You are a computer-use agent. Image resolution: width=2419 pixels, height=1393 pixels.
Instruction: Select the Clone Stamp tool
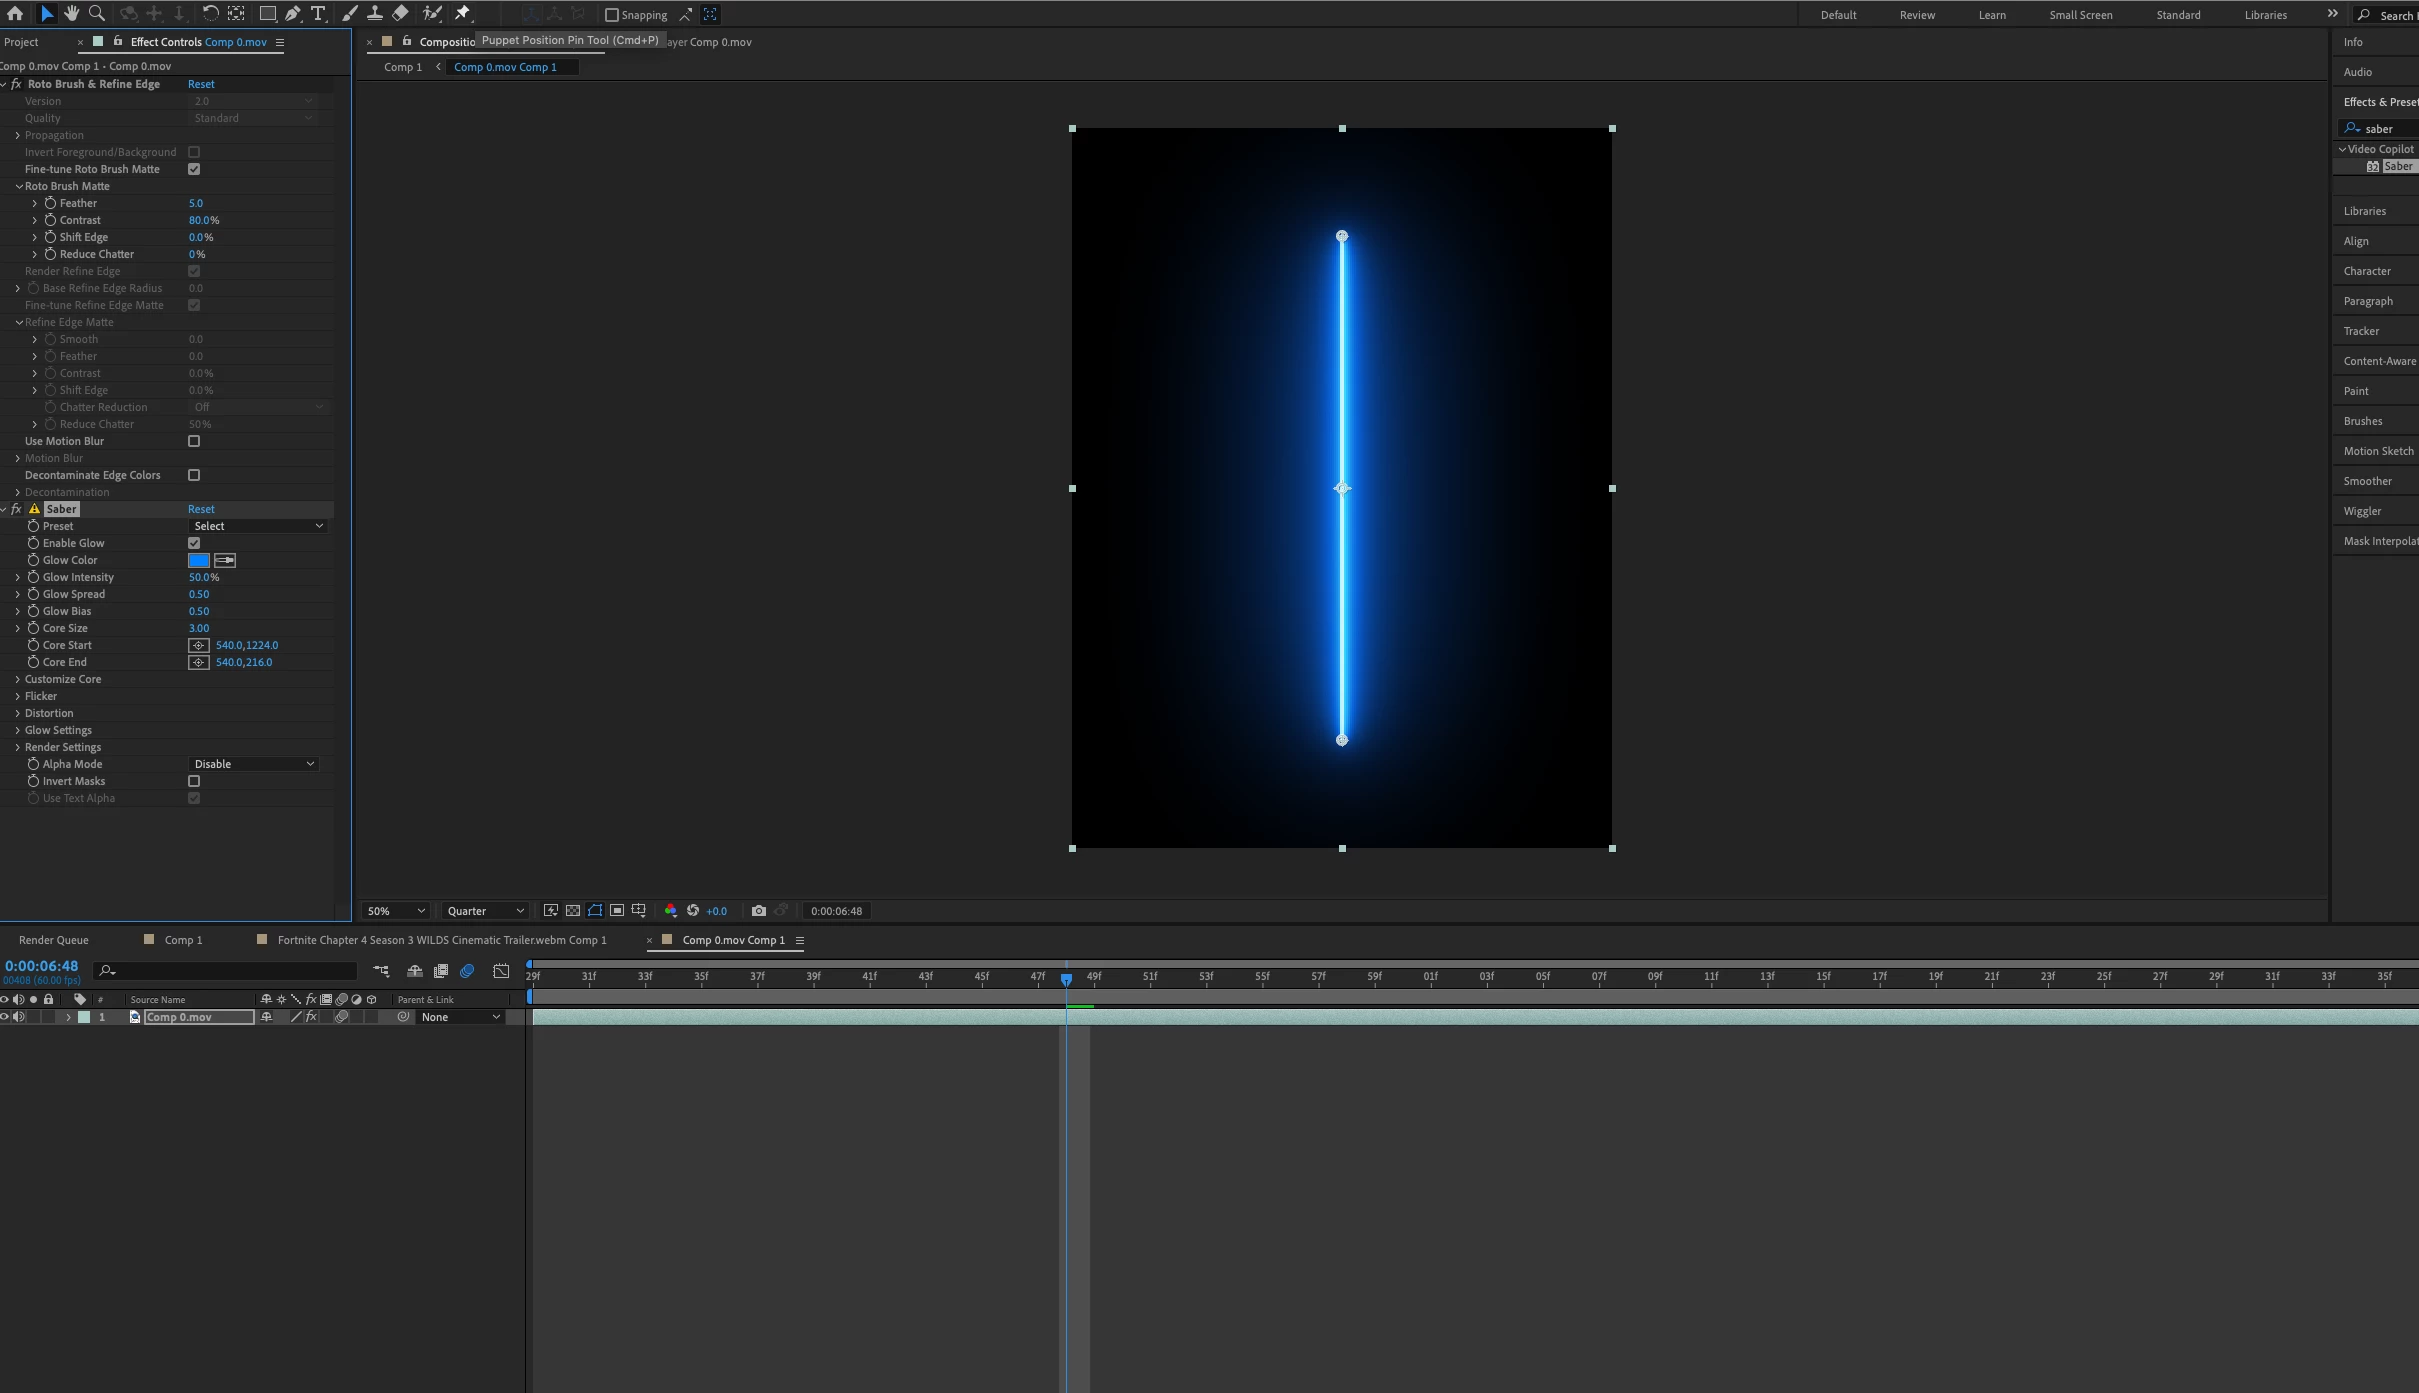click(374, 13)
